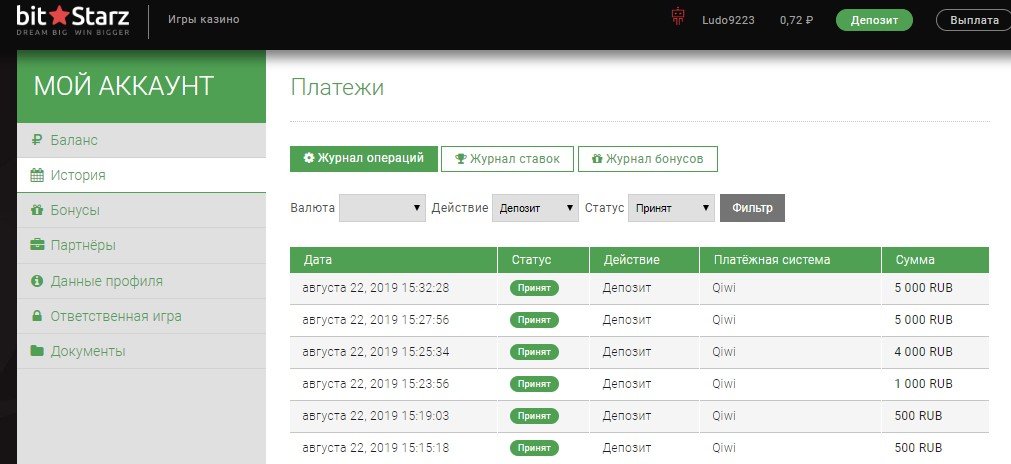Click the folder icon next to Документы

coord(37,351)
